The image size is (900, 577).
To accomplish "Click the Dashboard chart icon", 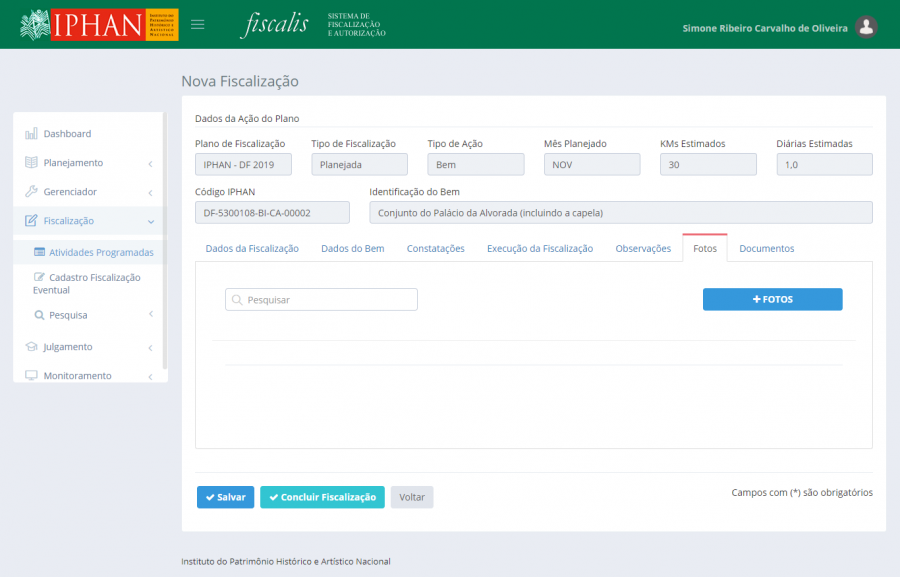I will pos(31,134).
